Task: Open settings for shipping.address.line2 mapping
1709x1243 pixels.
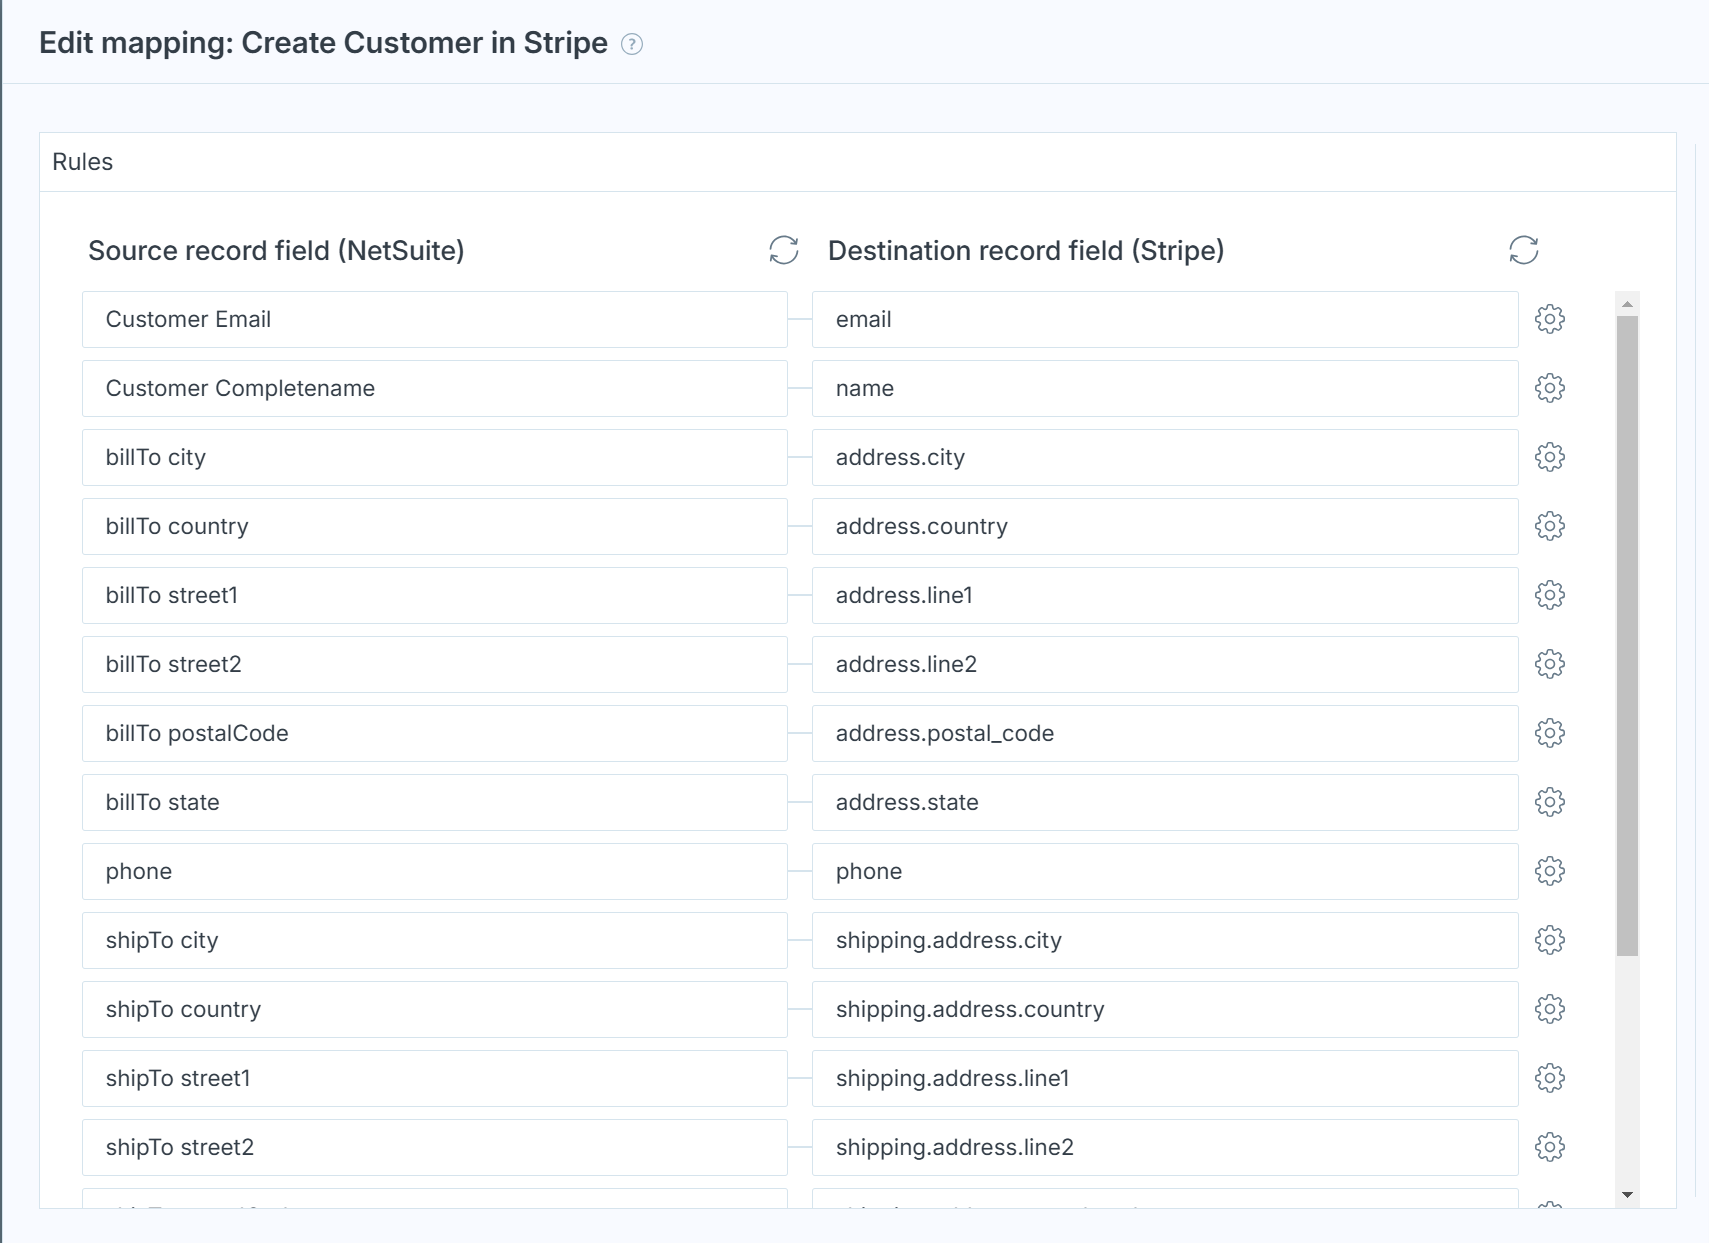Action: click(1549, 1148)
